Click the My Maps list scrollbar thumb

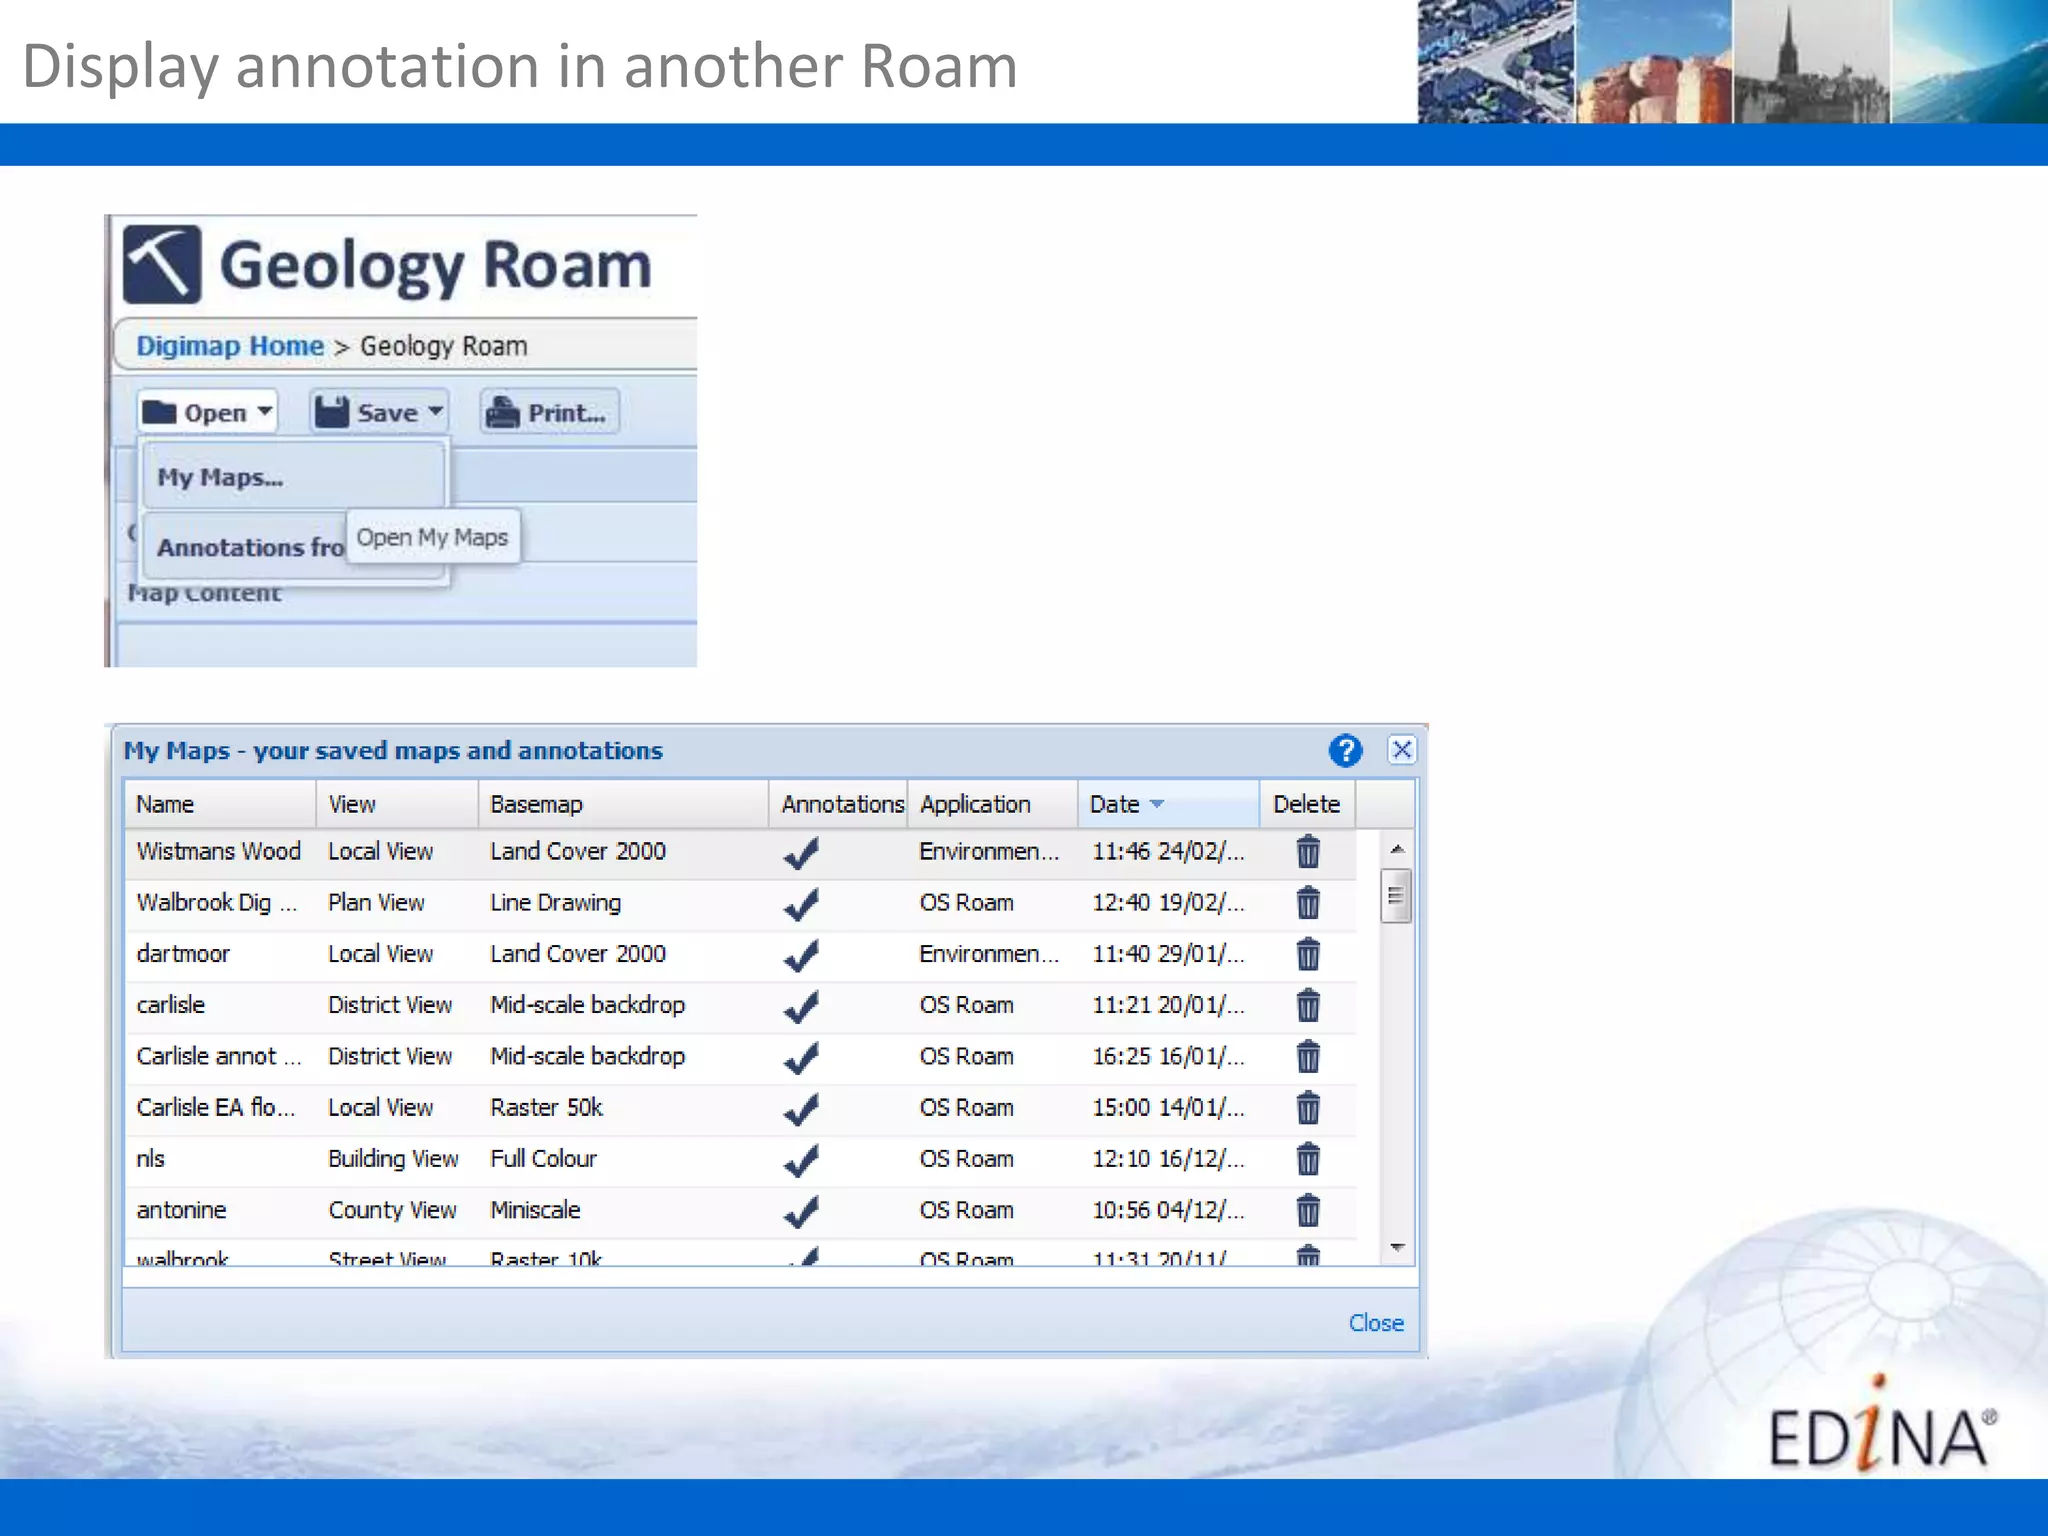tap(1396, 896)
